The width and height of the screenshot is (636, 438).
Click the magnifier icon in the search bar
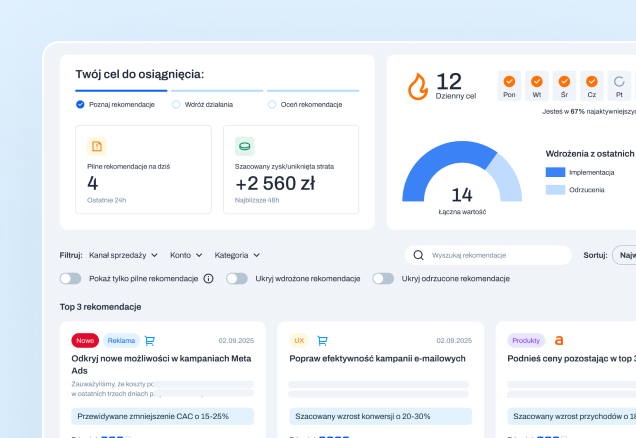pos(418,255)
